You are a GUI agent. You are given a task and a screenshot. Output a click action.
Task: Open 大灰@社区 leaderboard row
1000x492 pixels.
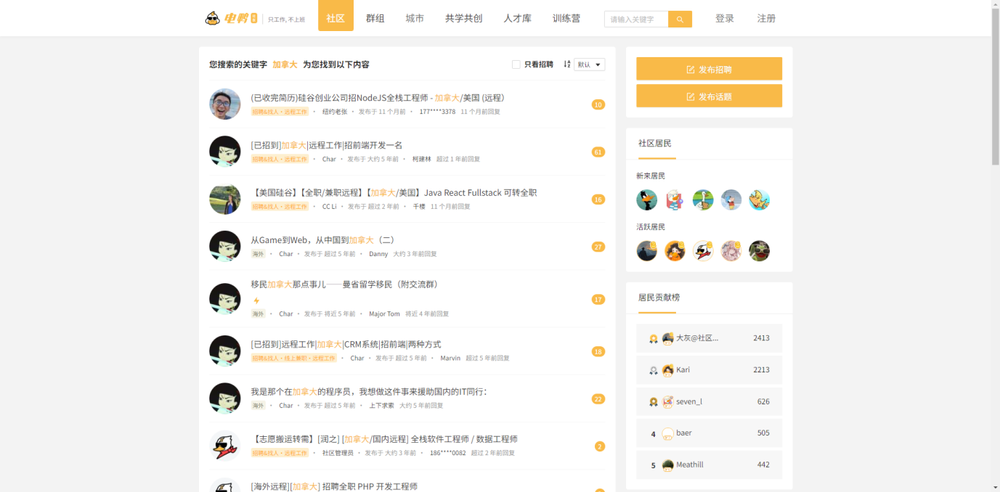click(709, 338)
